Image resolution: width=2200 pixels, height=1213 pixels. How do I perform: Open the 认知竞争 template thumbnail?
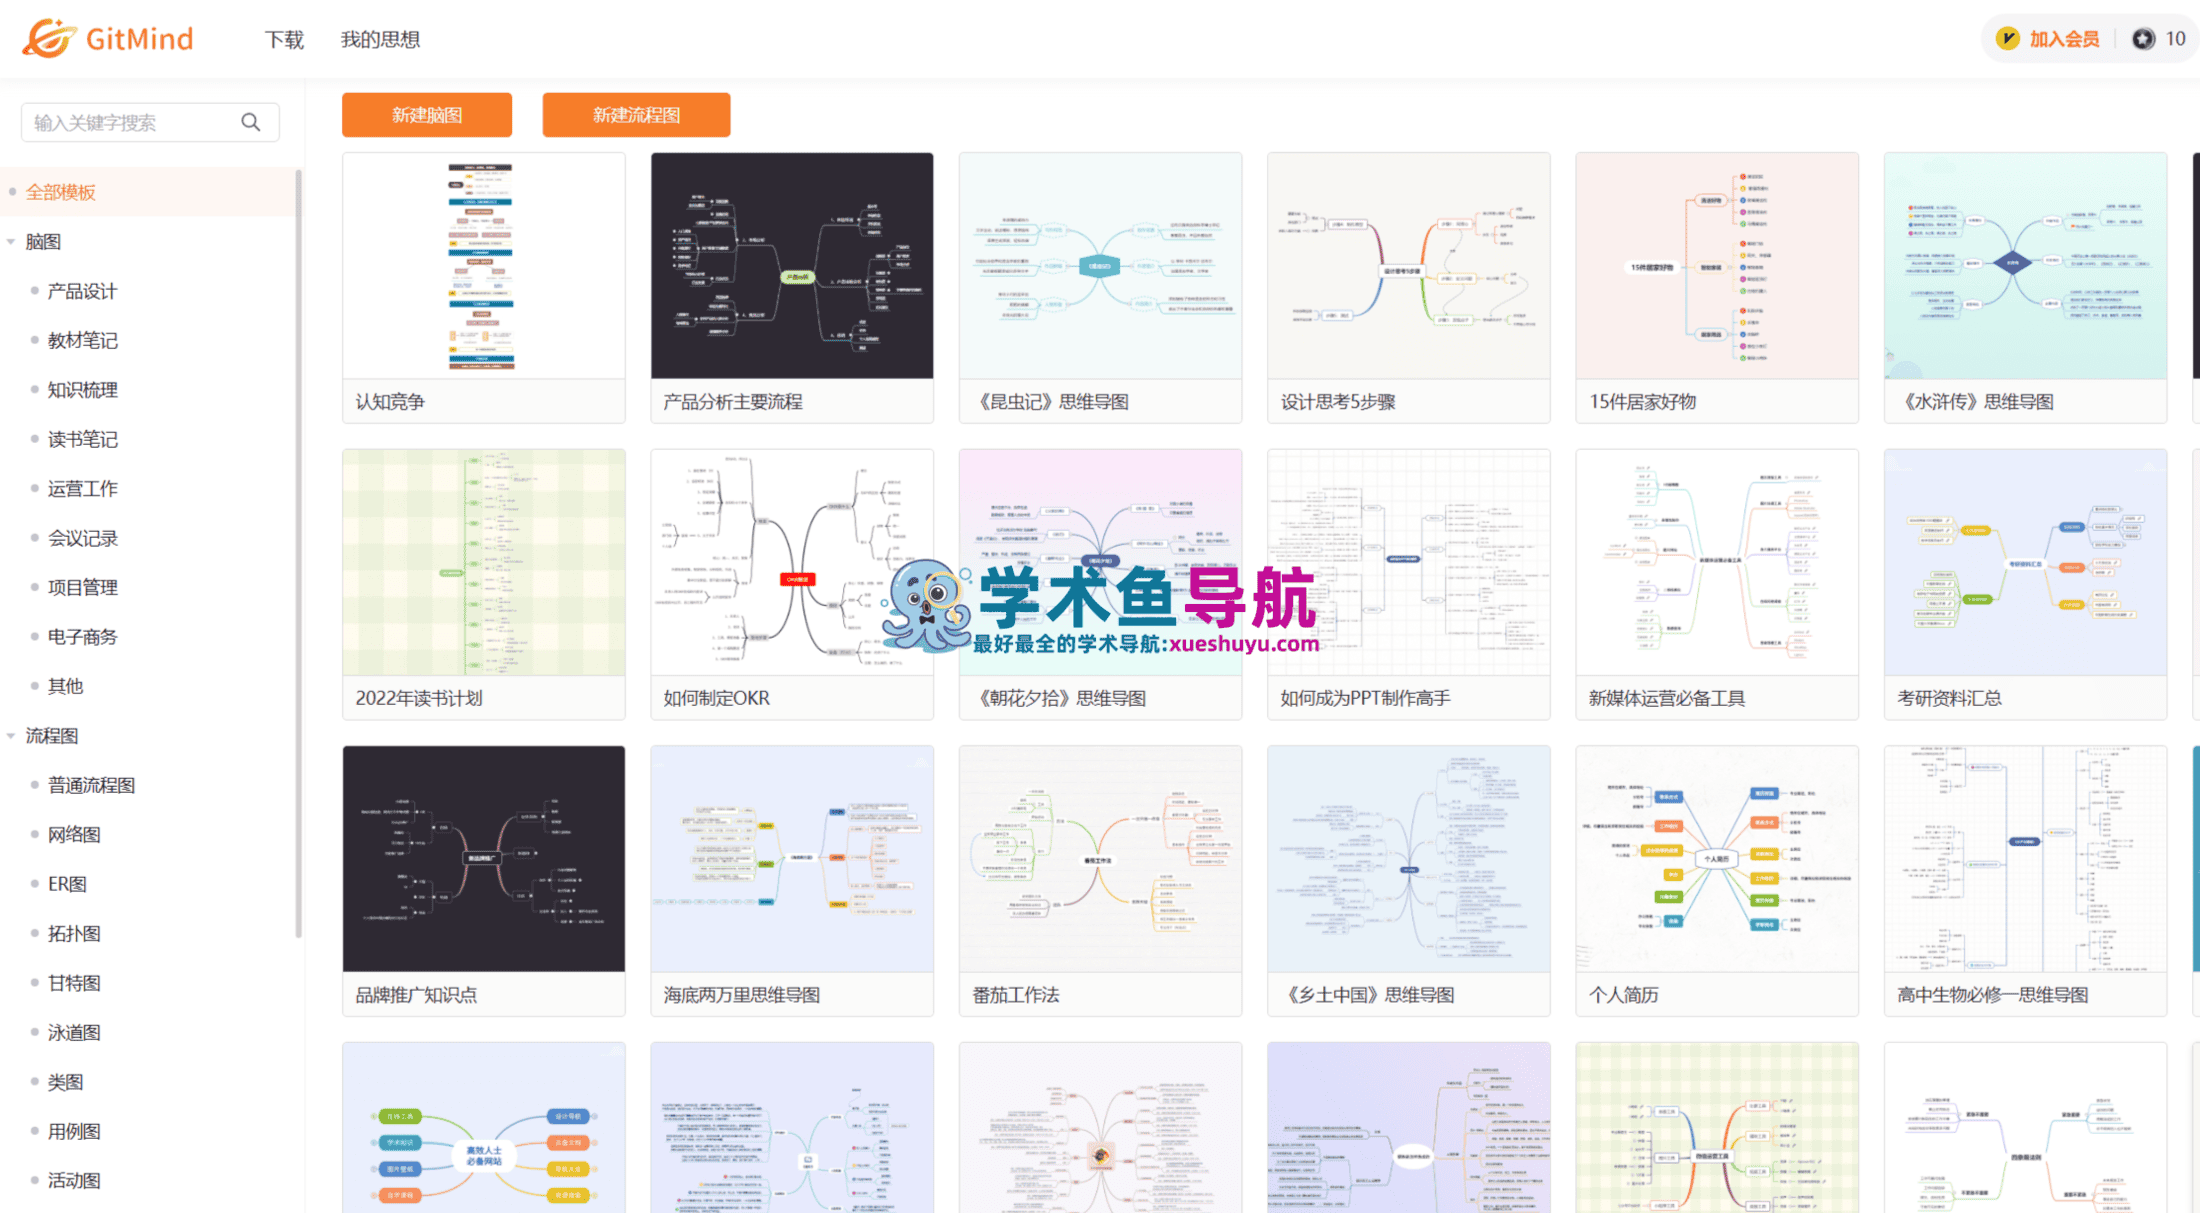pos(484,266)
